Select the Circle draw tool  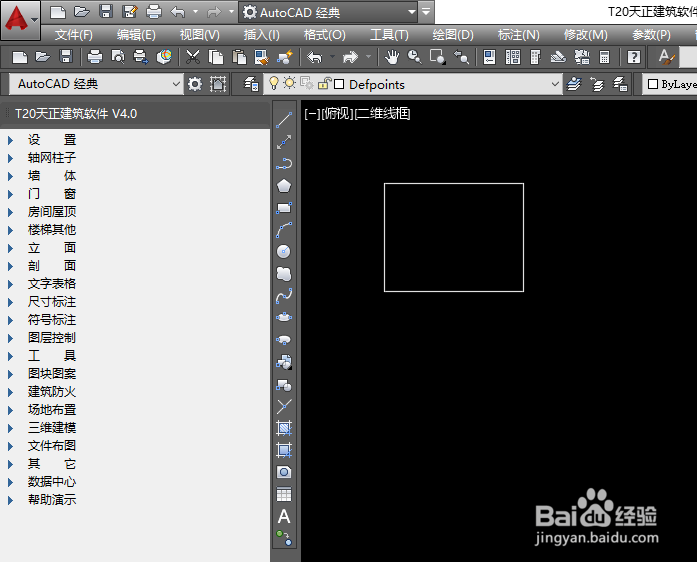click(x=284, y=252)
